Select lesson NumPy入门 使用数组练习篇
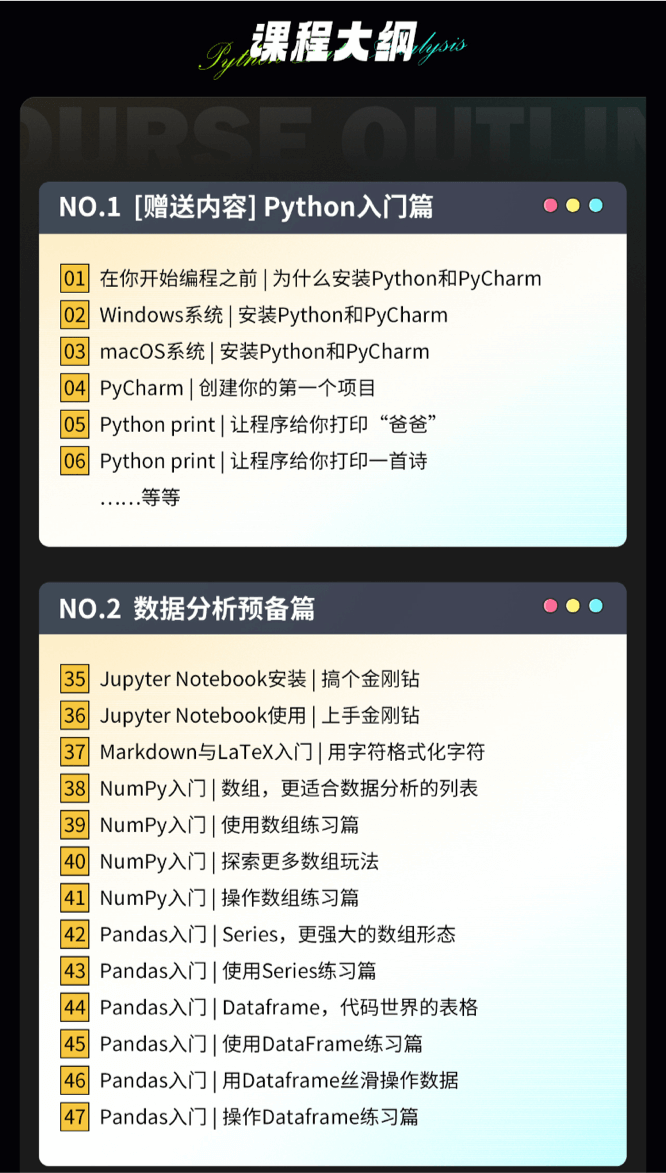 pyautogui.click(x=229, y=825)
